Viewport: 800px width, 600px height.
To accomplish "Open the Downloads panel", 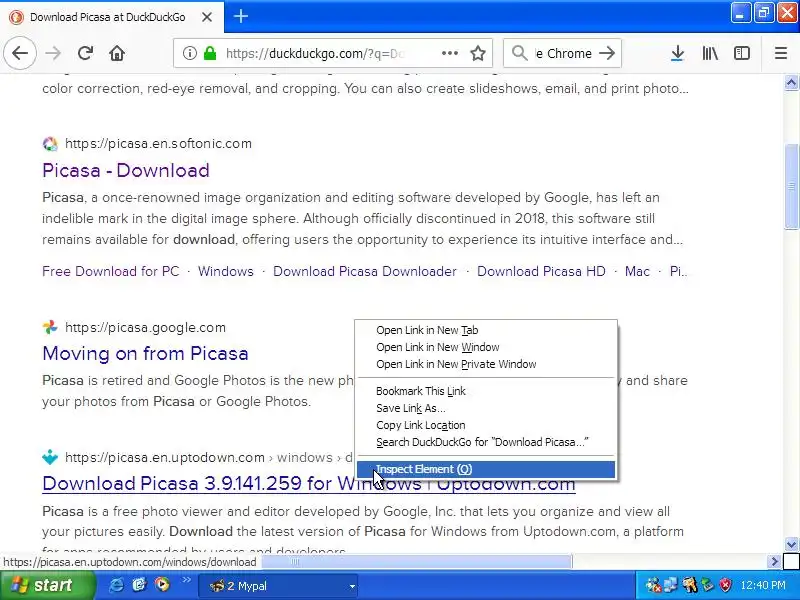I will click(677, 53).
